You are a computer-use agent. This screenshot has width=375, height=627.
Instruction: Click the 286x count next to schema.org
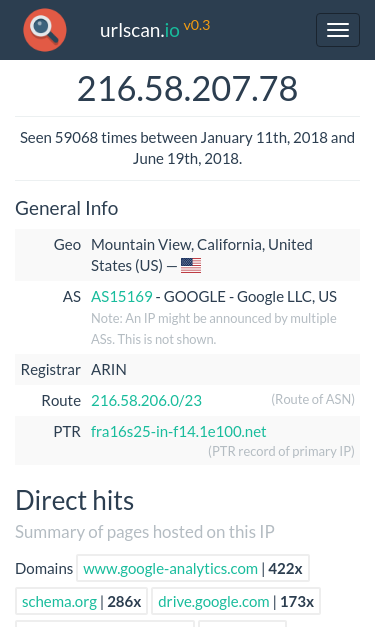(124, 602)
